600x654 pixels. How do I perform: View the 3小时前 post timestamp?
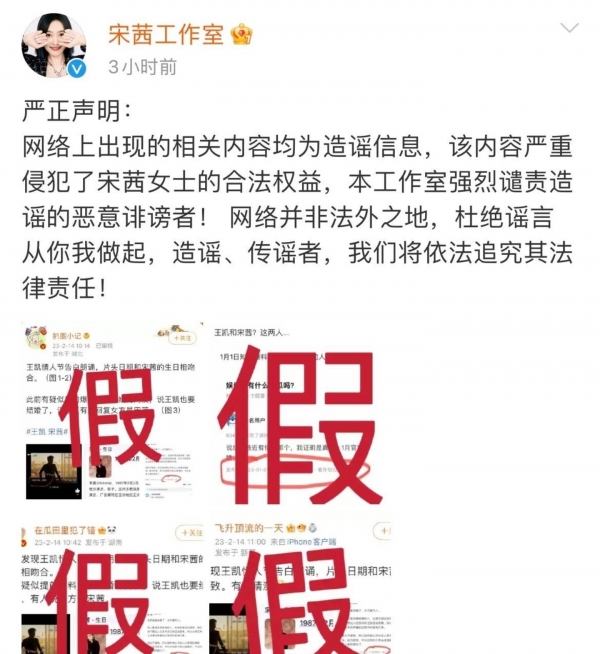tap(142, 67)
